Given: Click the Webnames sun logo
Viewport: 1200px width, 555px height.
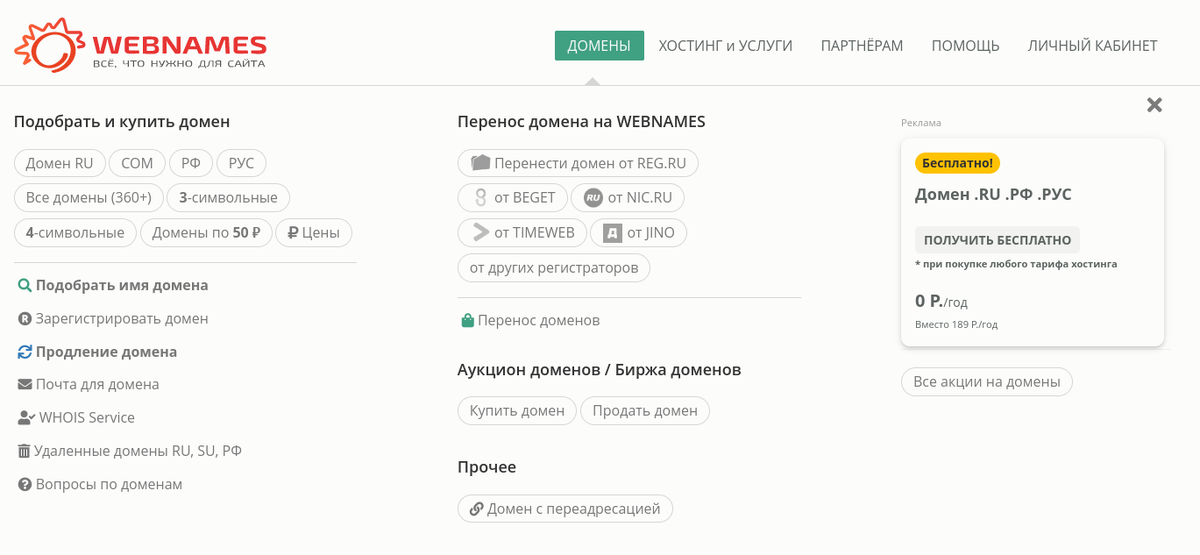Looking at the screenshot, I should (x=50, y=45).
